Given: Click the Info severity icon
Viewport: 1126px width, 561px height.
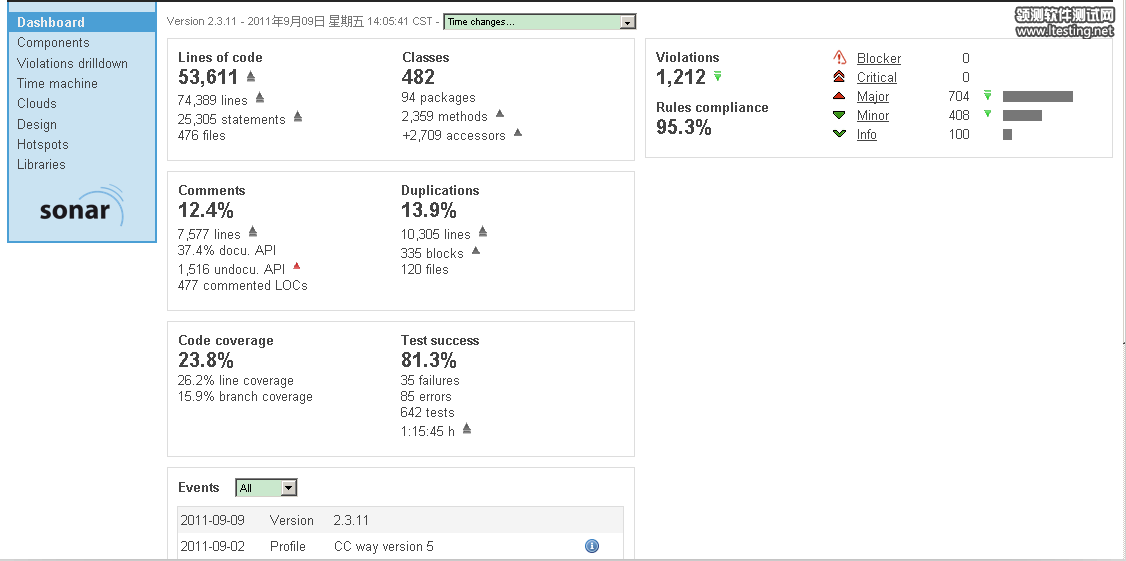Looking at the screenshot, I should click(x=840, y=134).
